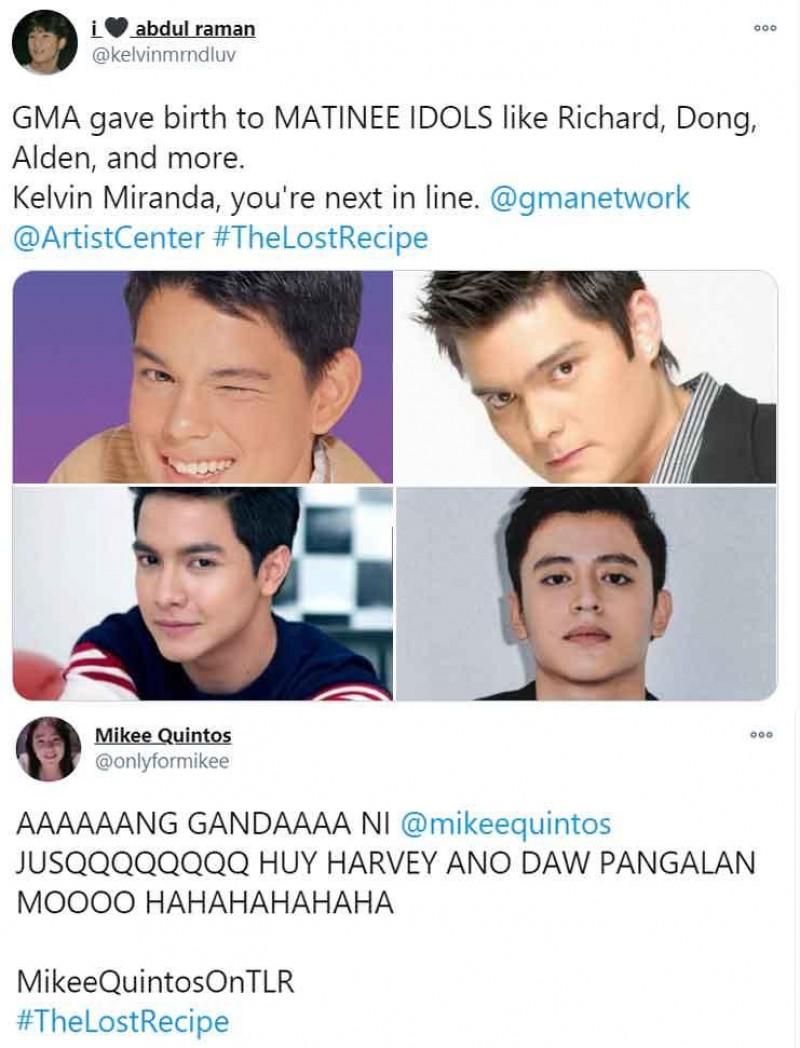View the bottom-right photo on gray background
The height and width of the screenshot is (1048, 800).
tap(586, 593)
